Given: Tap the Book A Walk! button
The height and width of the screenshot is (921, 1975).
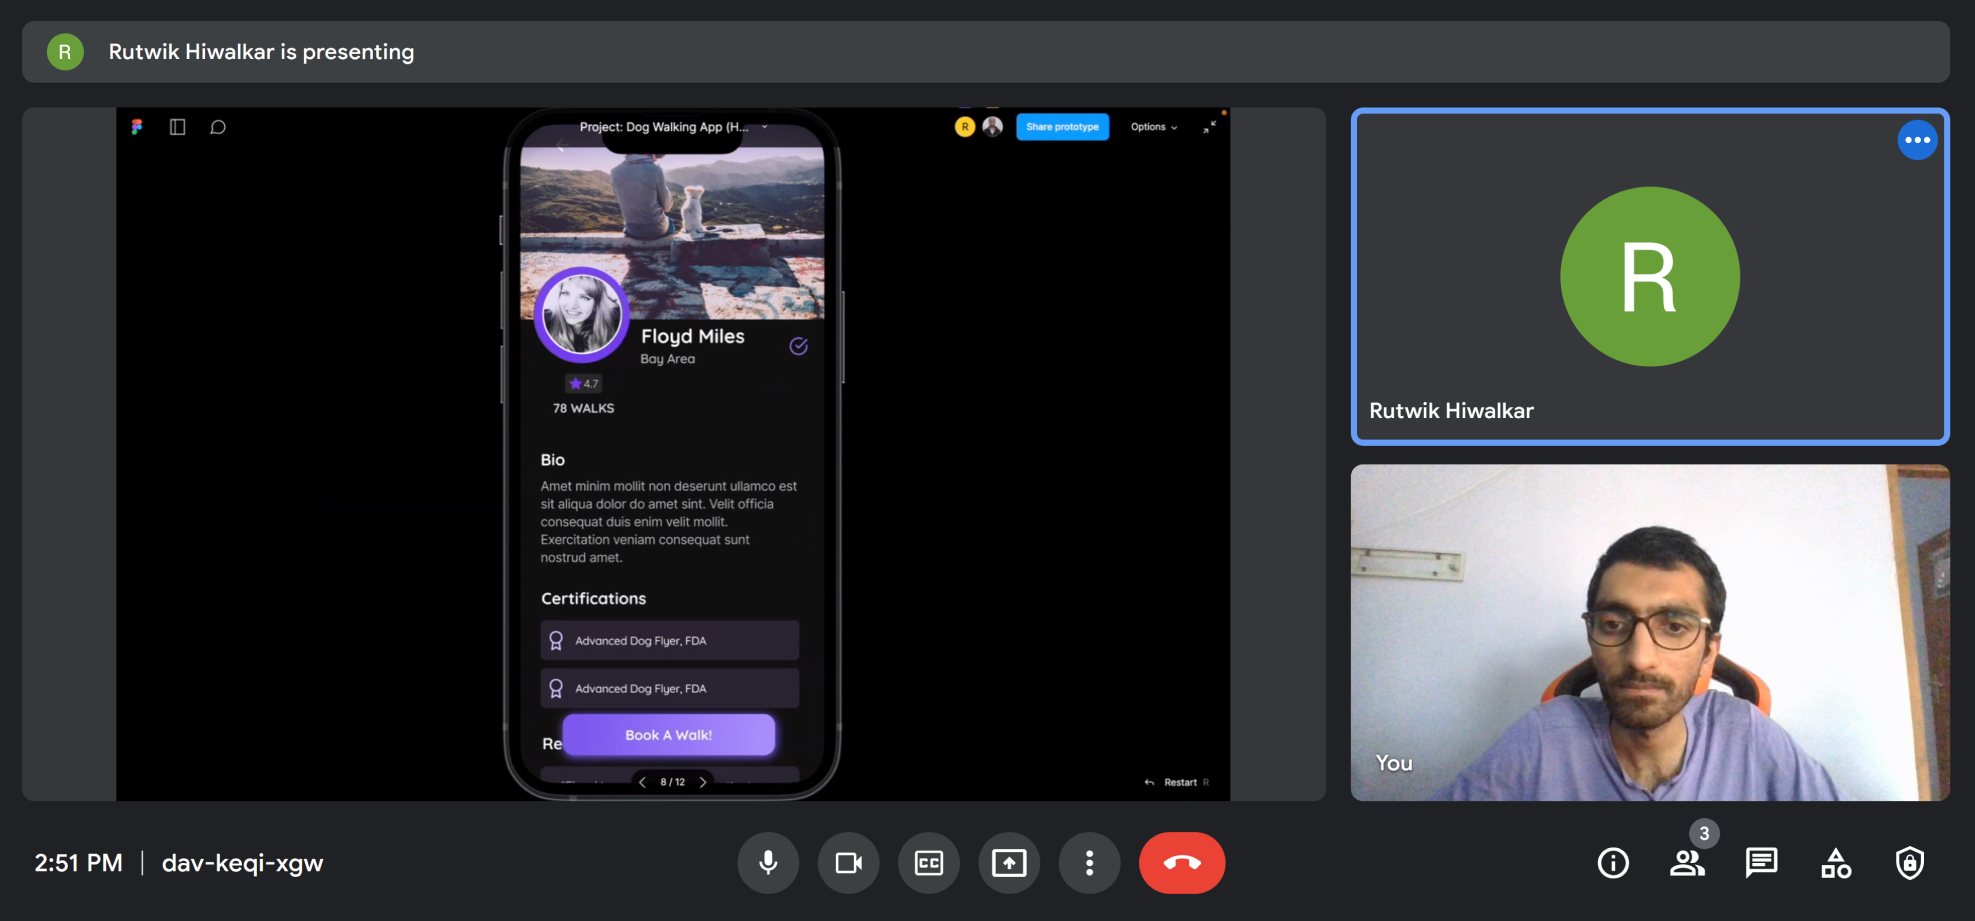Looking at the screenshot, I should tap(669, 735).
